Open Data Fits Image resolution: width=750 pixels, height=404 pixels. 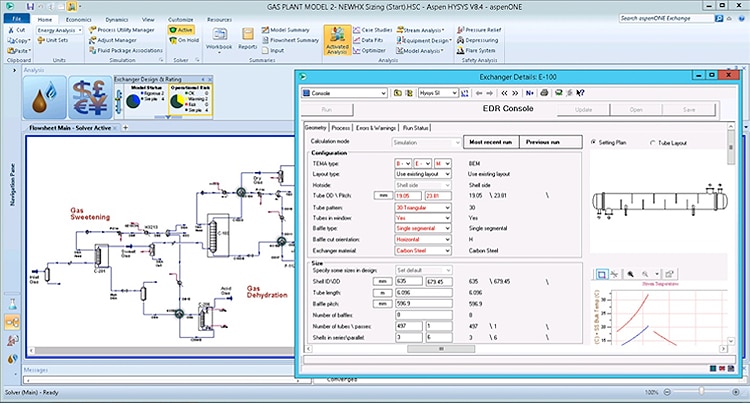368,40
